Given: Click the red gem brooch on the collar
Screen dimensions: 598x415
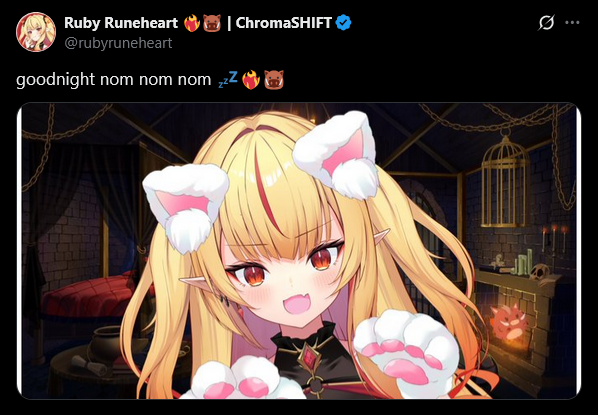Looking at the screenshot, I should point(310,359).
